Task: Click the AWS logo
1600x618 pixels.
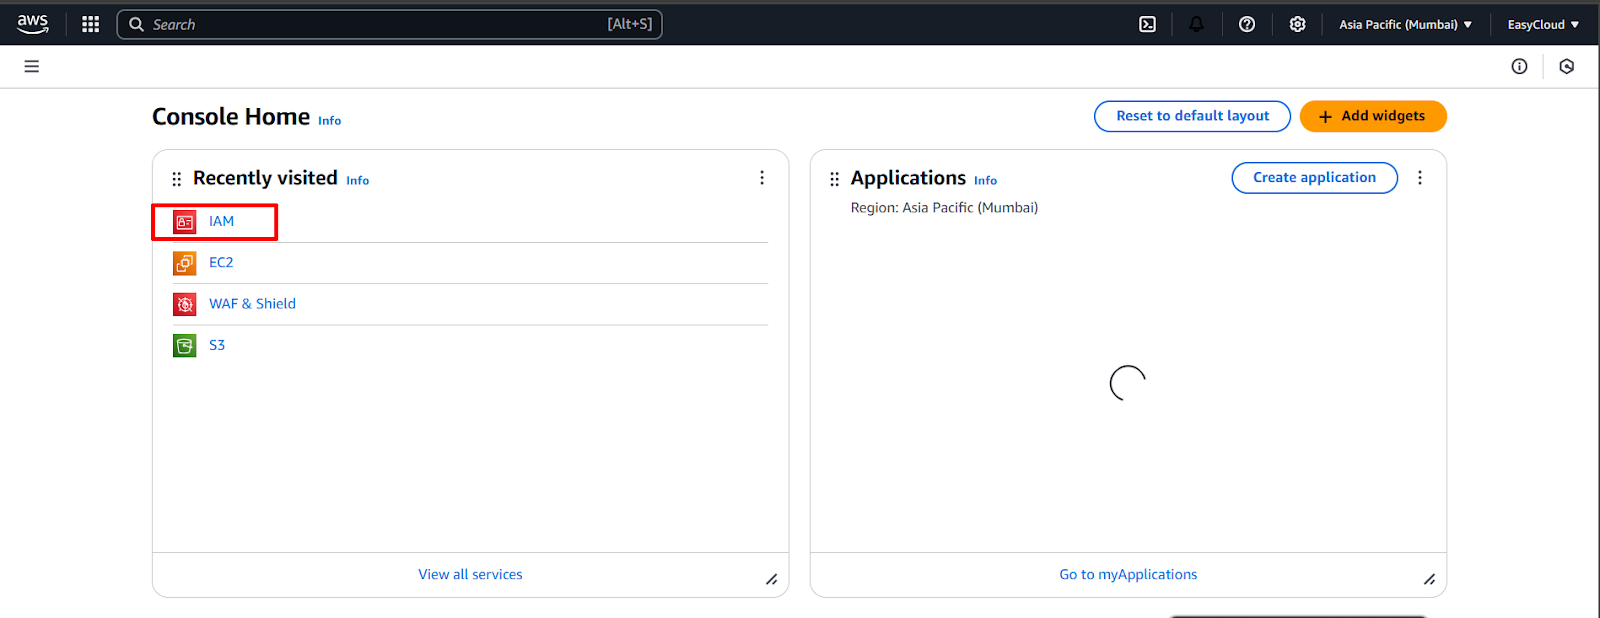Action: coord(33,24)
